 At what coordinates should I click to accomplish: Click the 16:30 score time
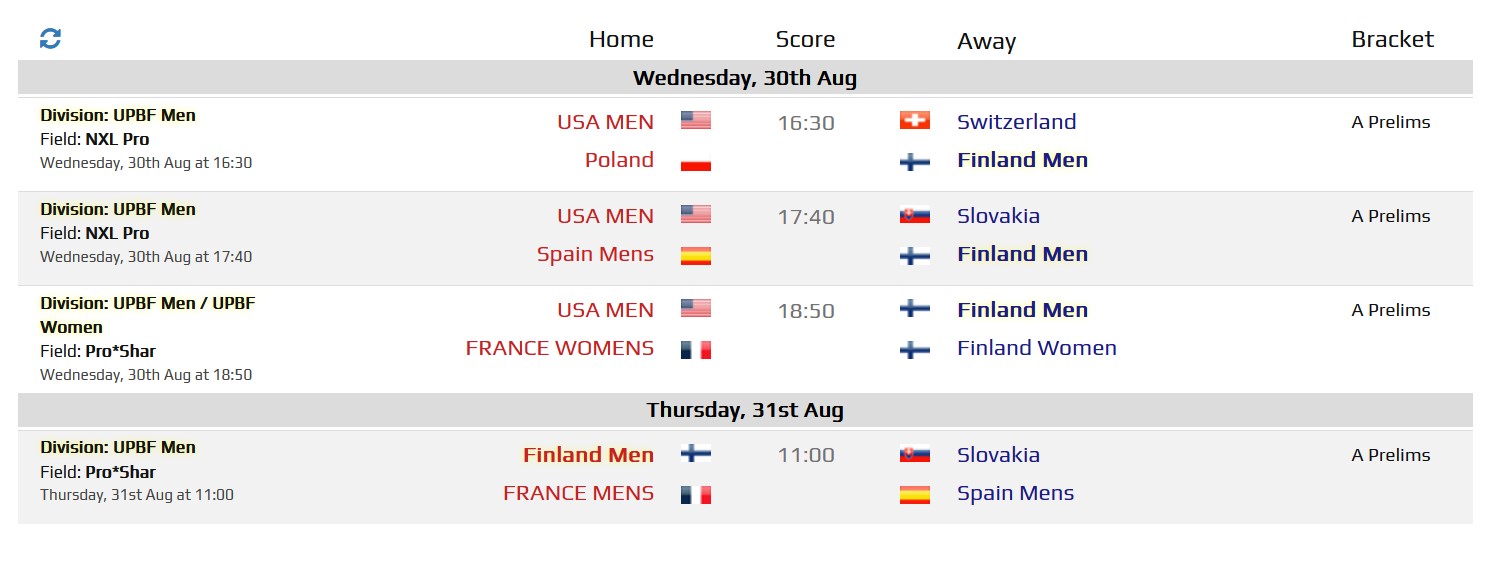pos(806,123)
